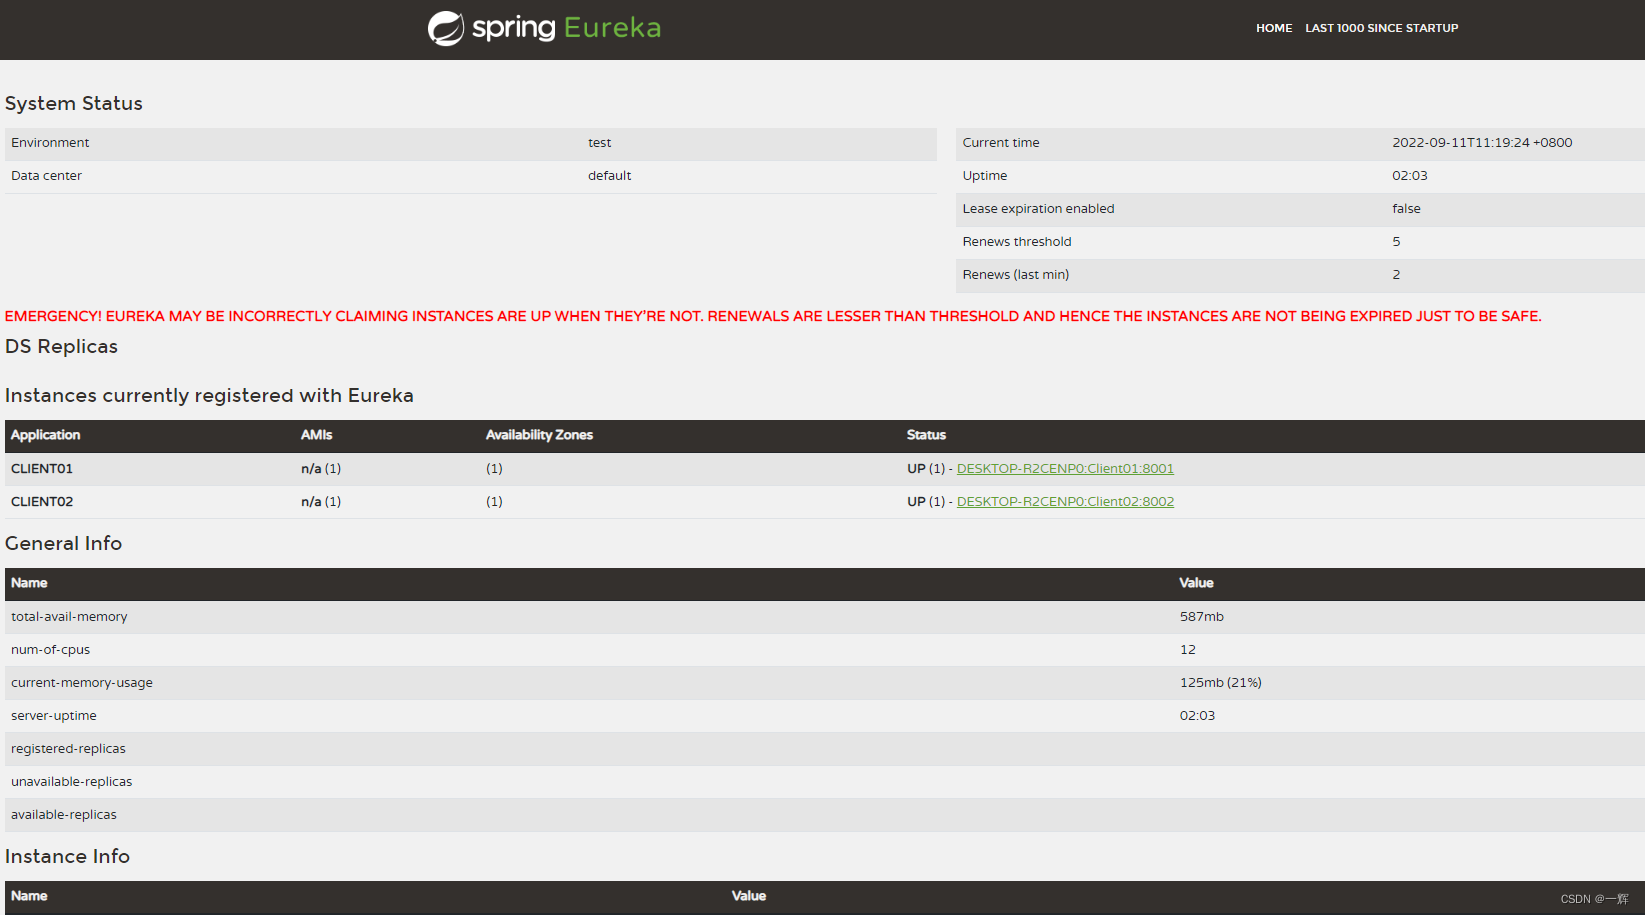Click the Instance Info heading
Image resolution: width=1645 pixels, height=915 pixels.
click(67, 856)
